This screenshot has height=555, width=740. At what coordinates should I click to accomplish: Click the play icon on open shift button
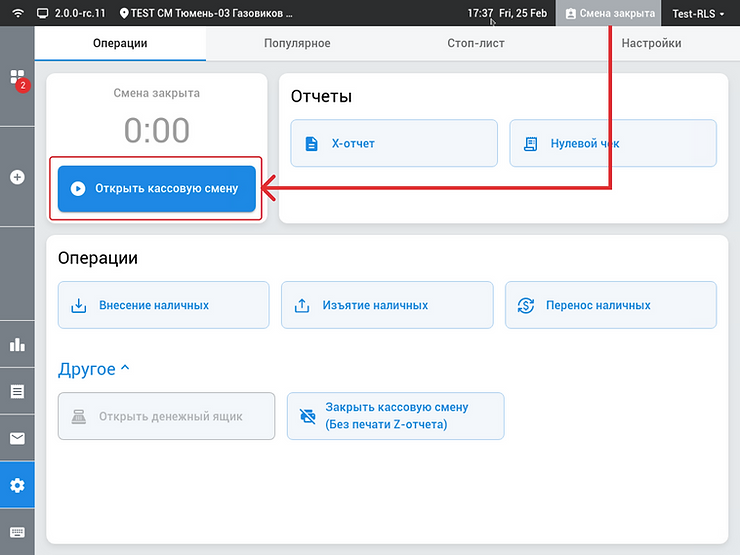click(78, 188)
